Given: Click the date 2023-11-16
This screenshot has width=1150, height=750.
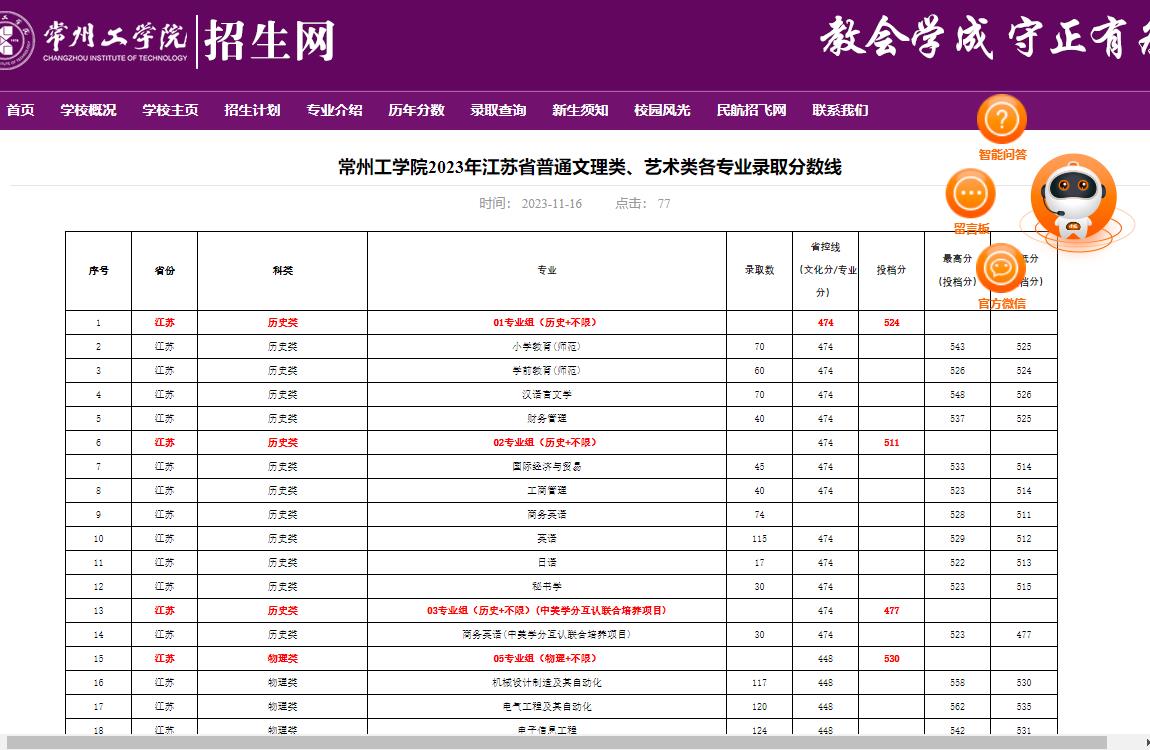Looking at the screenshot, I should [x=552, y=204].
